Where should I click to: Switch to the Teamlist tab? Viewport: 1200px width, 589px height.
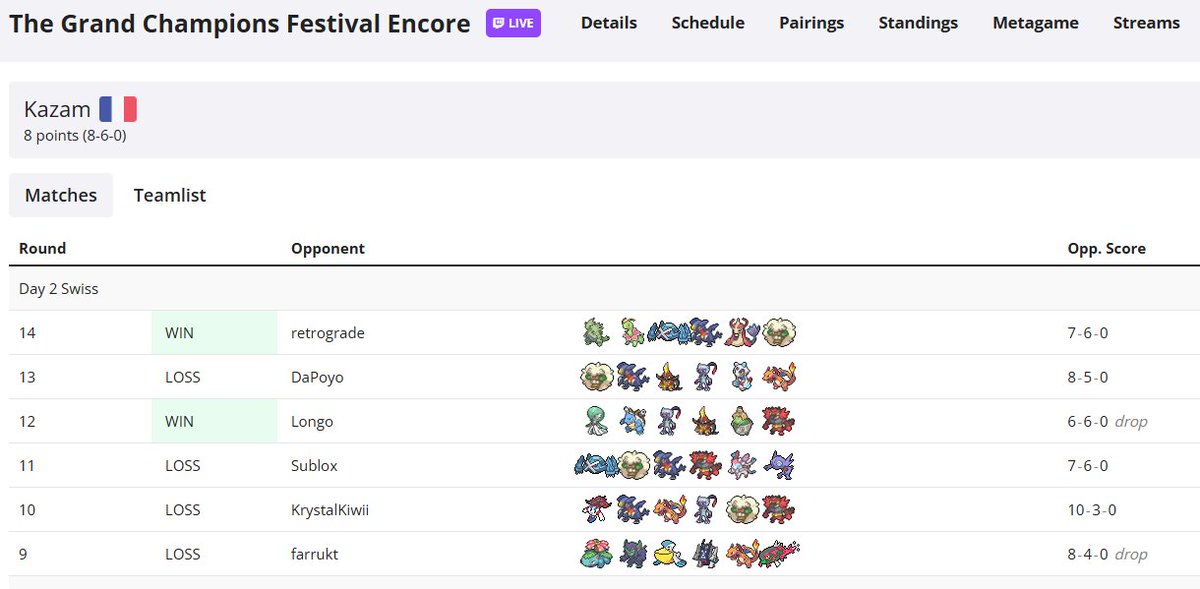point(170,195)
